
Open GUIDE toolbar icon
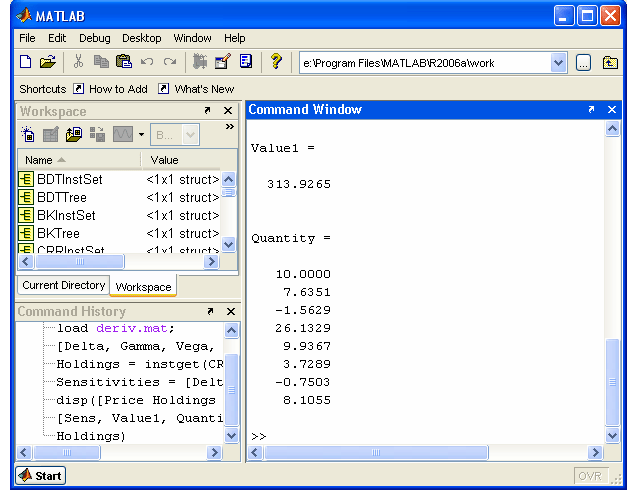(223, 62)
